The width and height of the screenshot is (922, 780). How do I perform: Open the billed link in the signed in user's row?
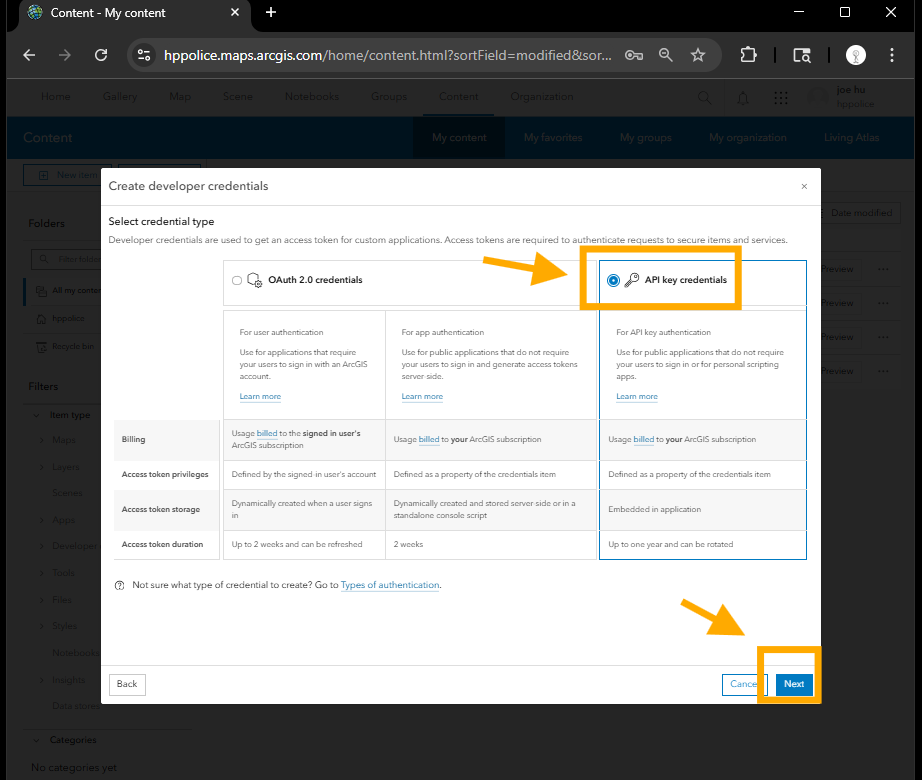(x=267, y=433)
